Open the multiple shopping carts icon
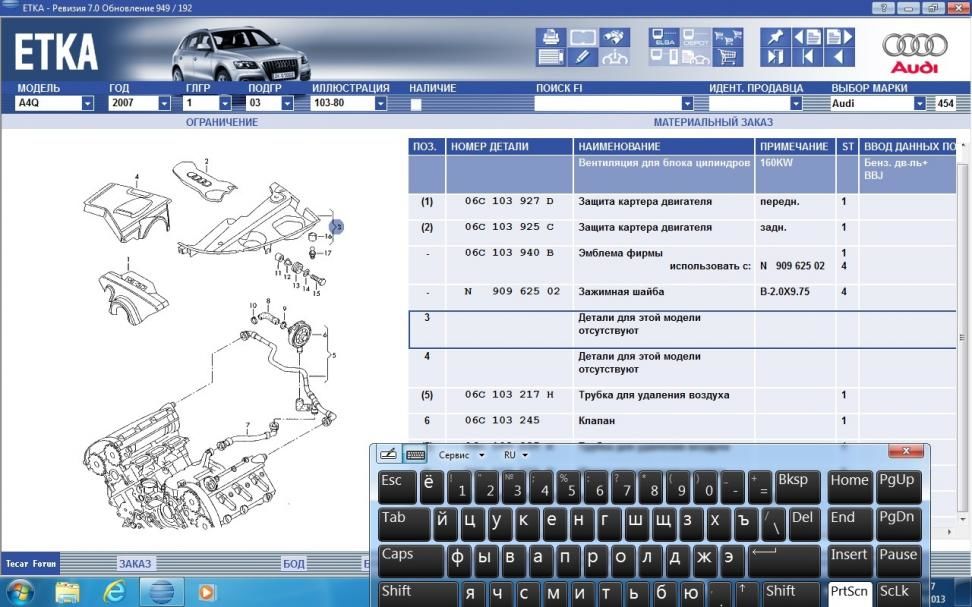The image size is (972, 607). coord(728,37)
